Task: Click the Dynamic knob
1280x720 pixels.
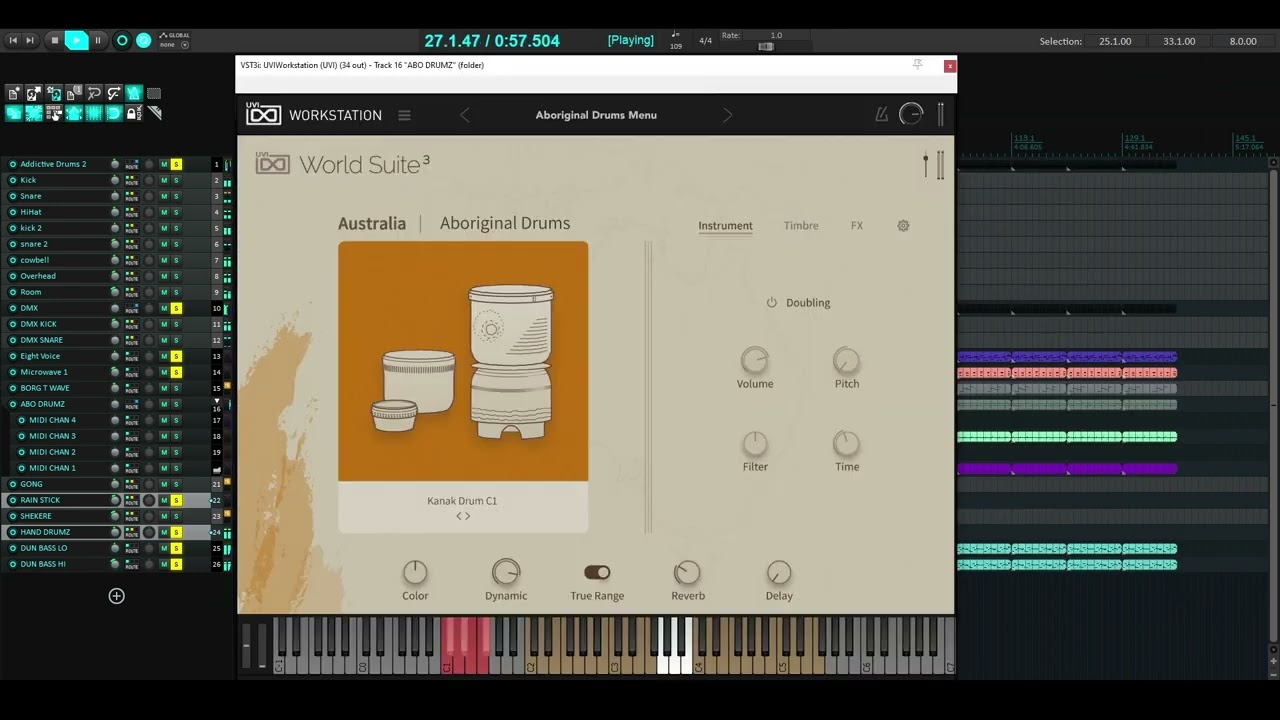Action: (506, 573)
